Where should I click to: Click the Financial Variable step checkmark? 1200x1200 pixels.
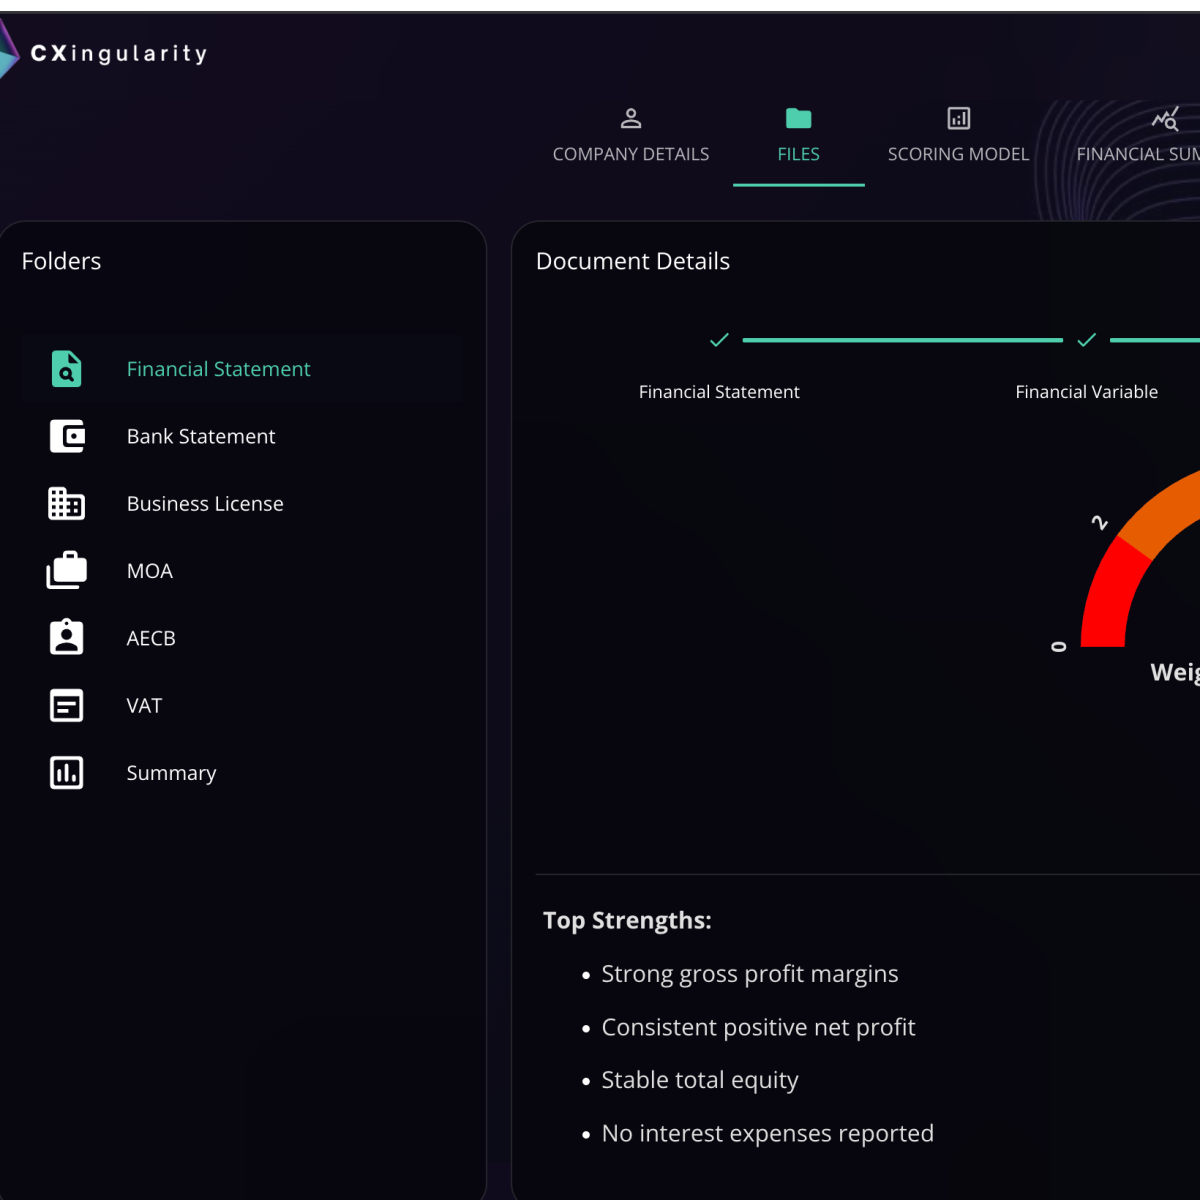(1086, 340)
